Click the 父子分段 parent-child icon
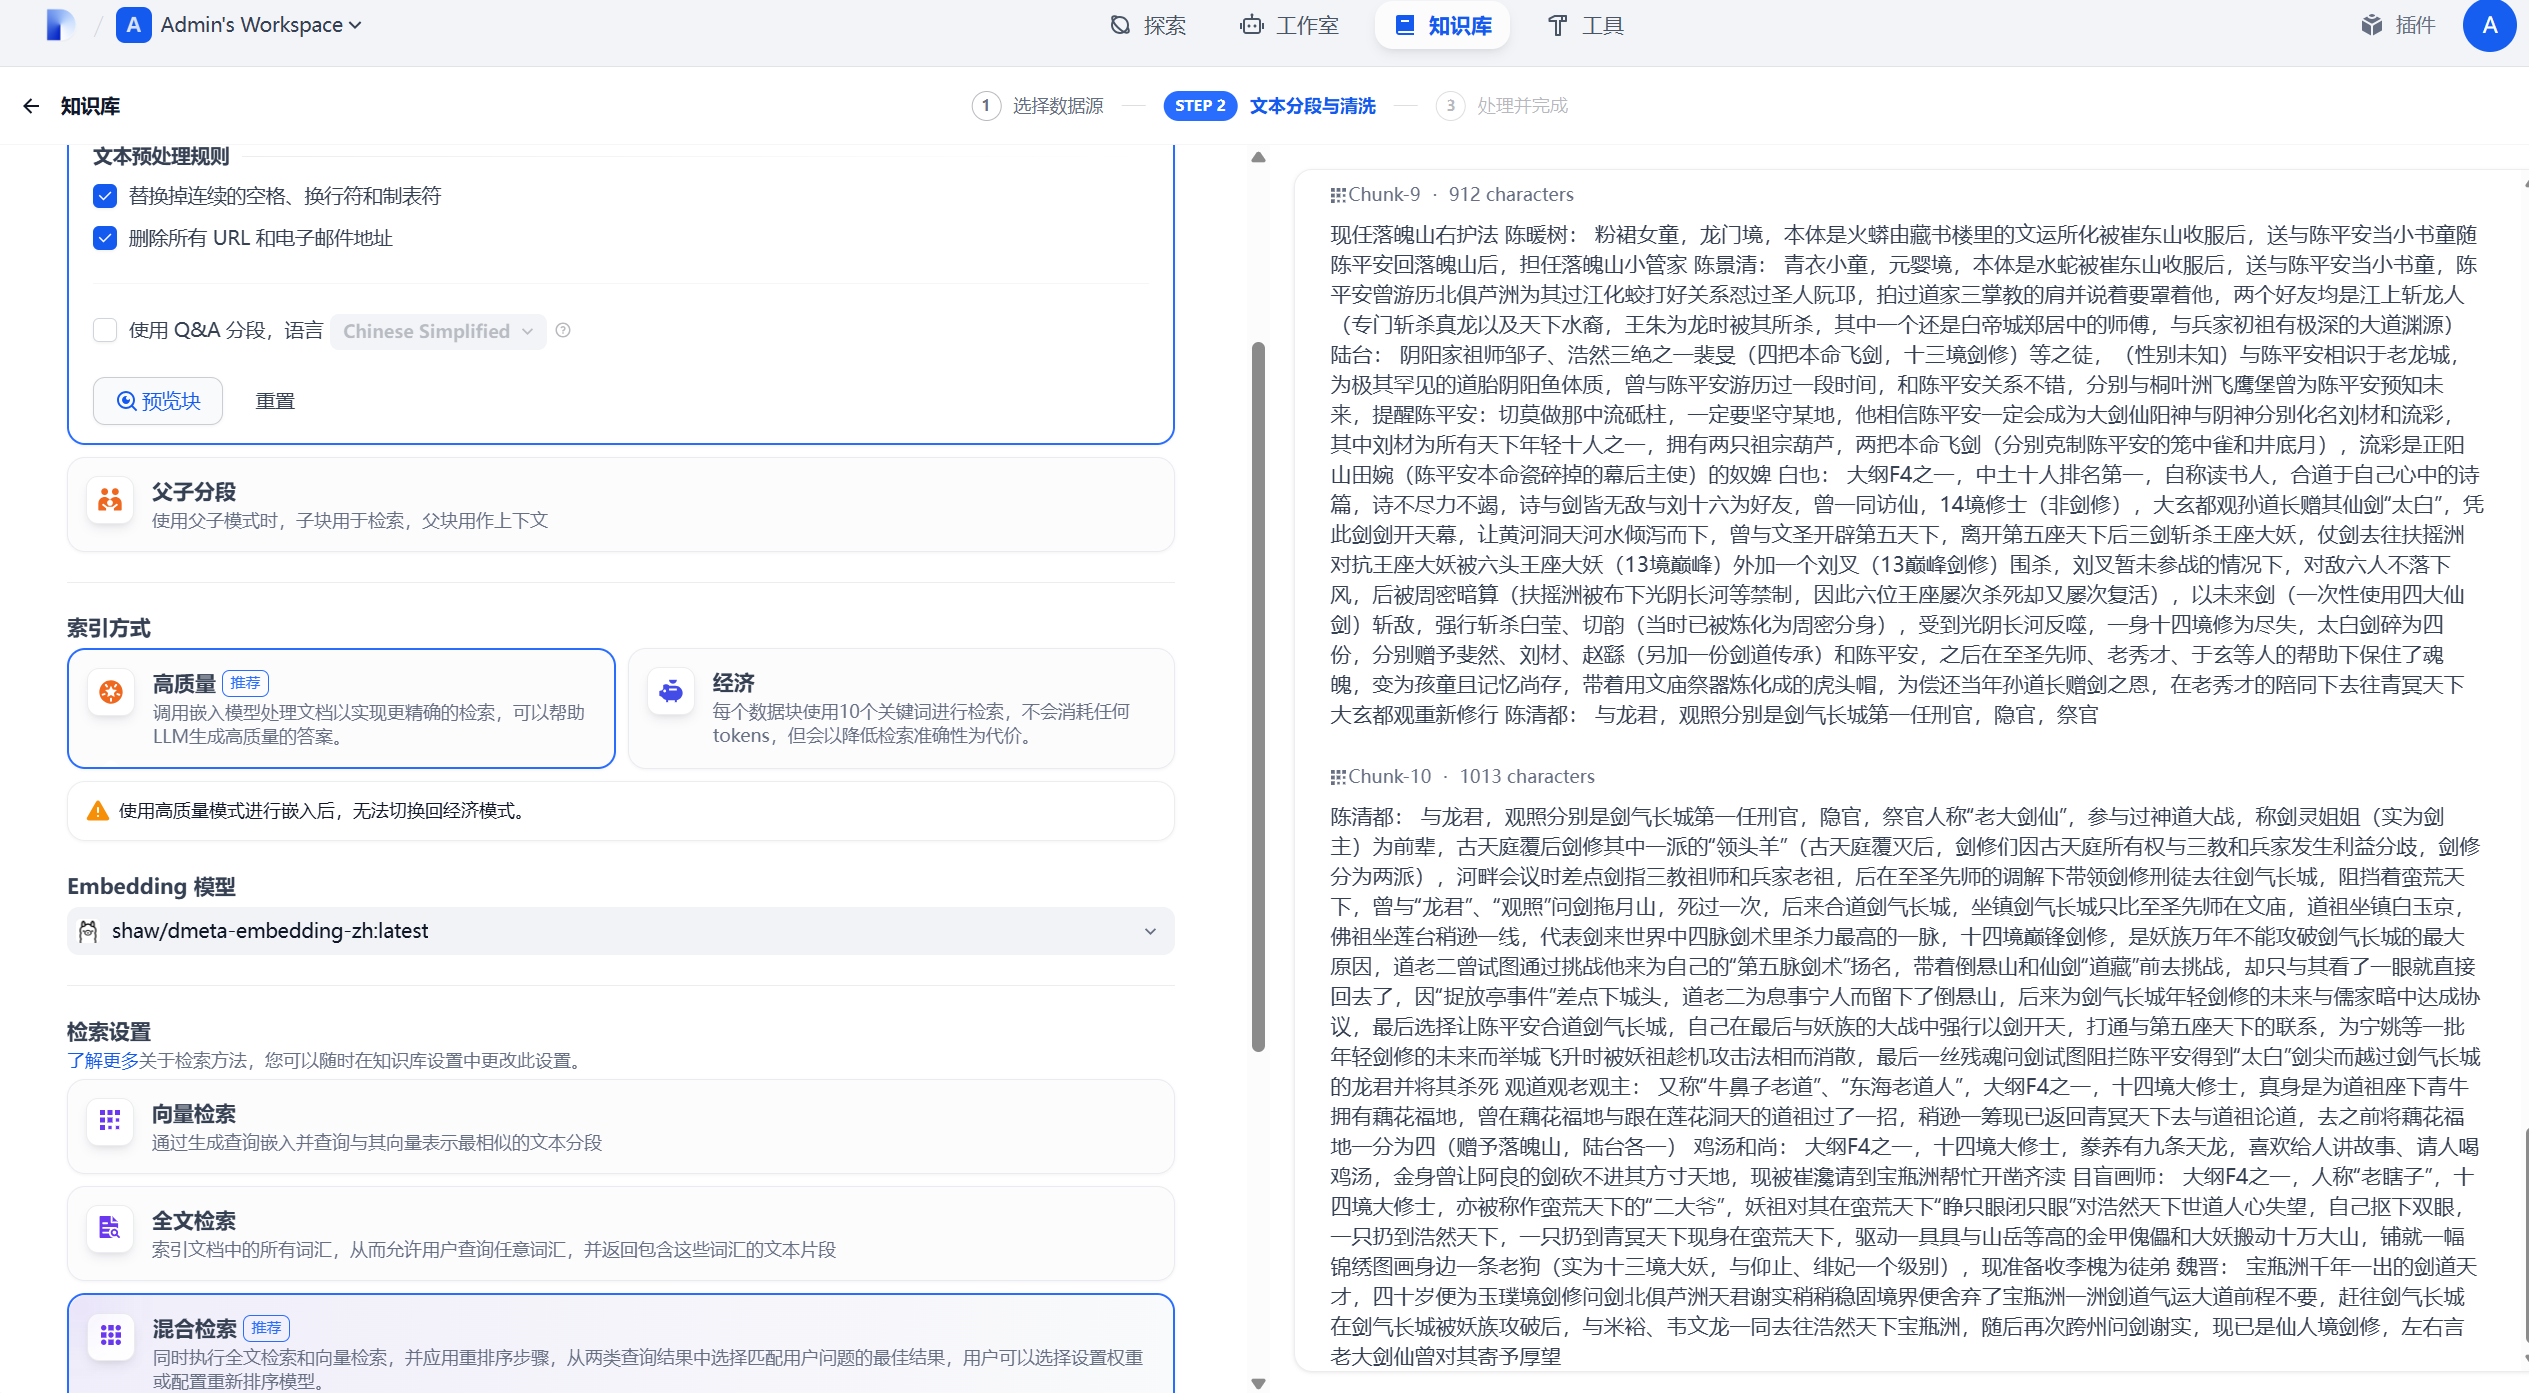2529x1393 pixels. 110,500
